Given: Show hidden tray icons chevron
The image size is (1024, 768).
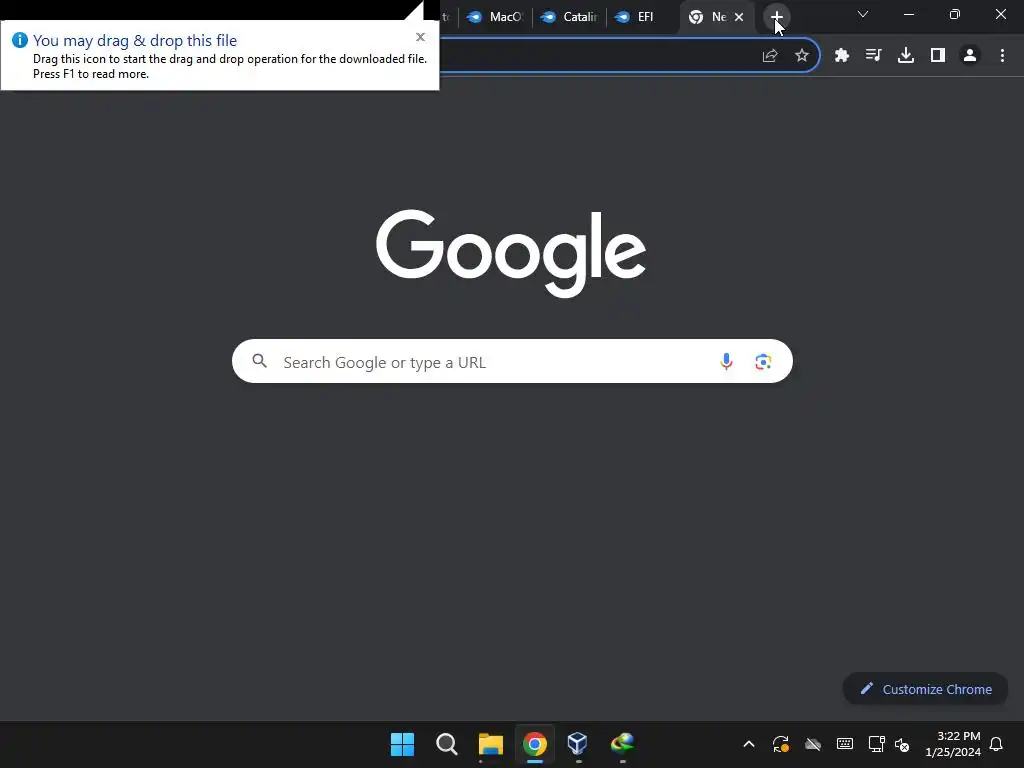Looking at the screenshot, I should point(749,744).
